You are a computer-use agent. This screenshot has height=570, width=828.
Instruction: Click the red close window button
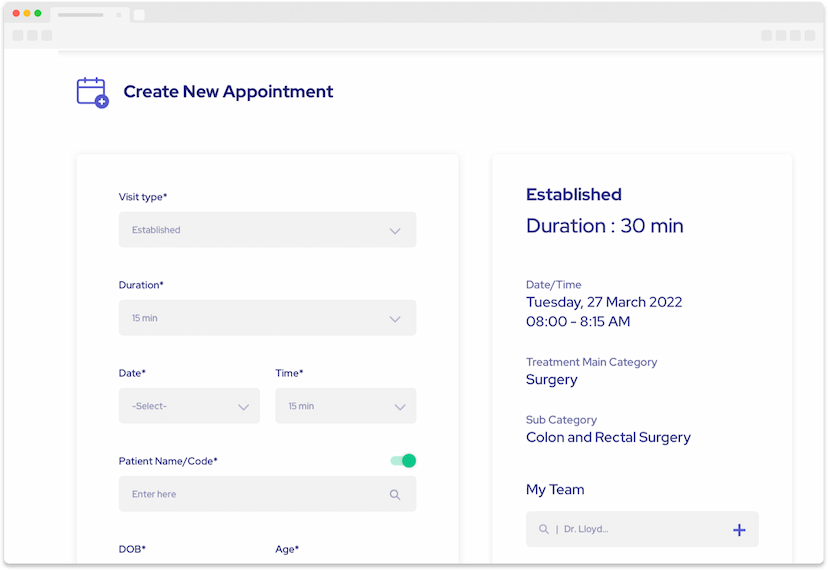click(16, 13)
